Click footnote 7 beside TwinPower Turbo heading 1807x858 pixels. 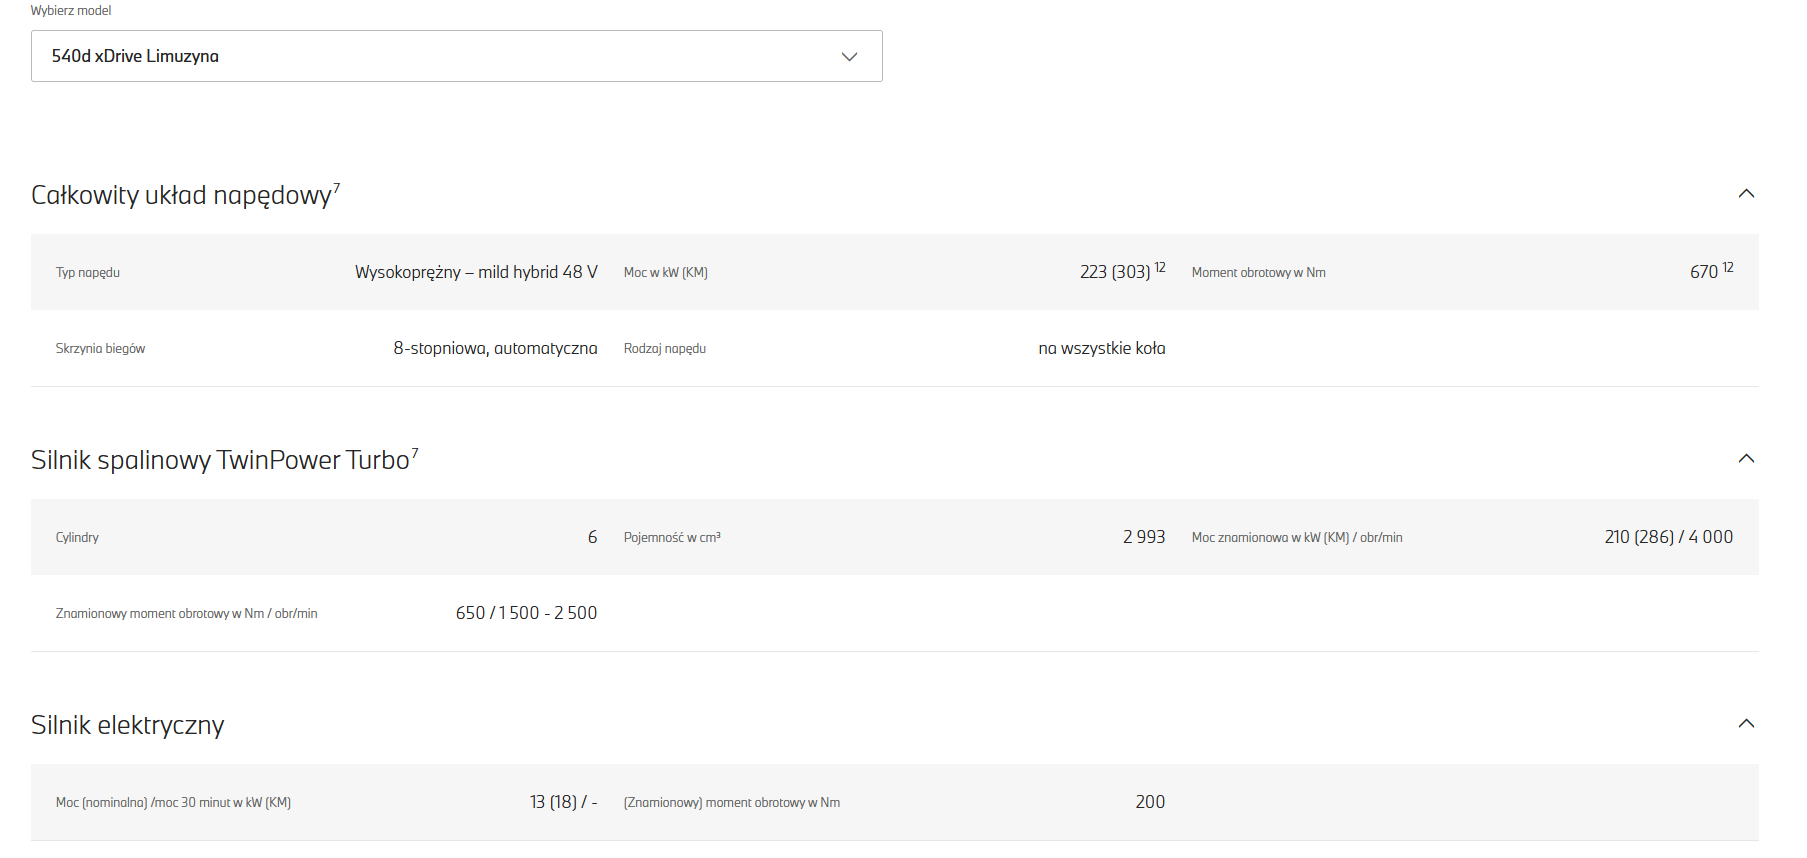415,452
